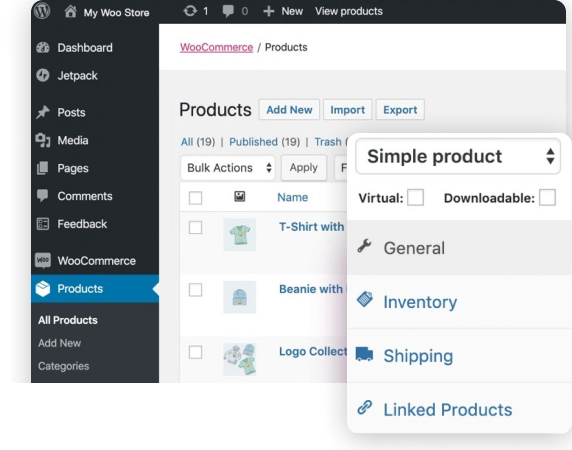
Task: Switch to the Shipping tab
Action: coord(460,356)
